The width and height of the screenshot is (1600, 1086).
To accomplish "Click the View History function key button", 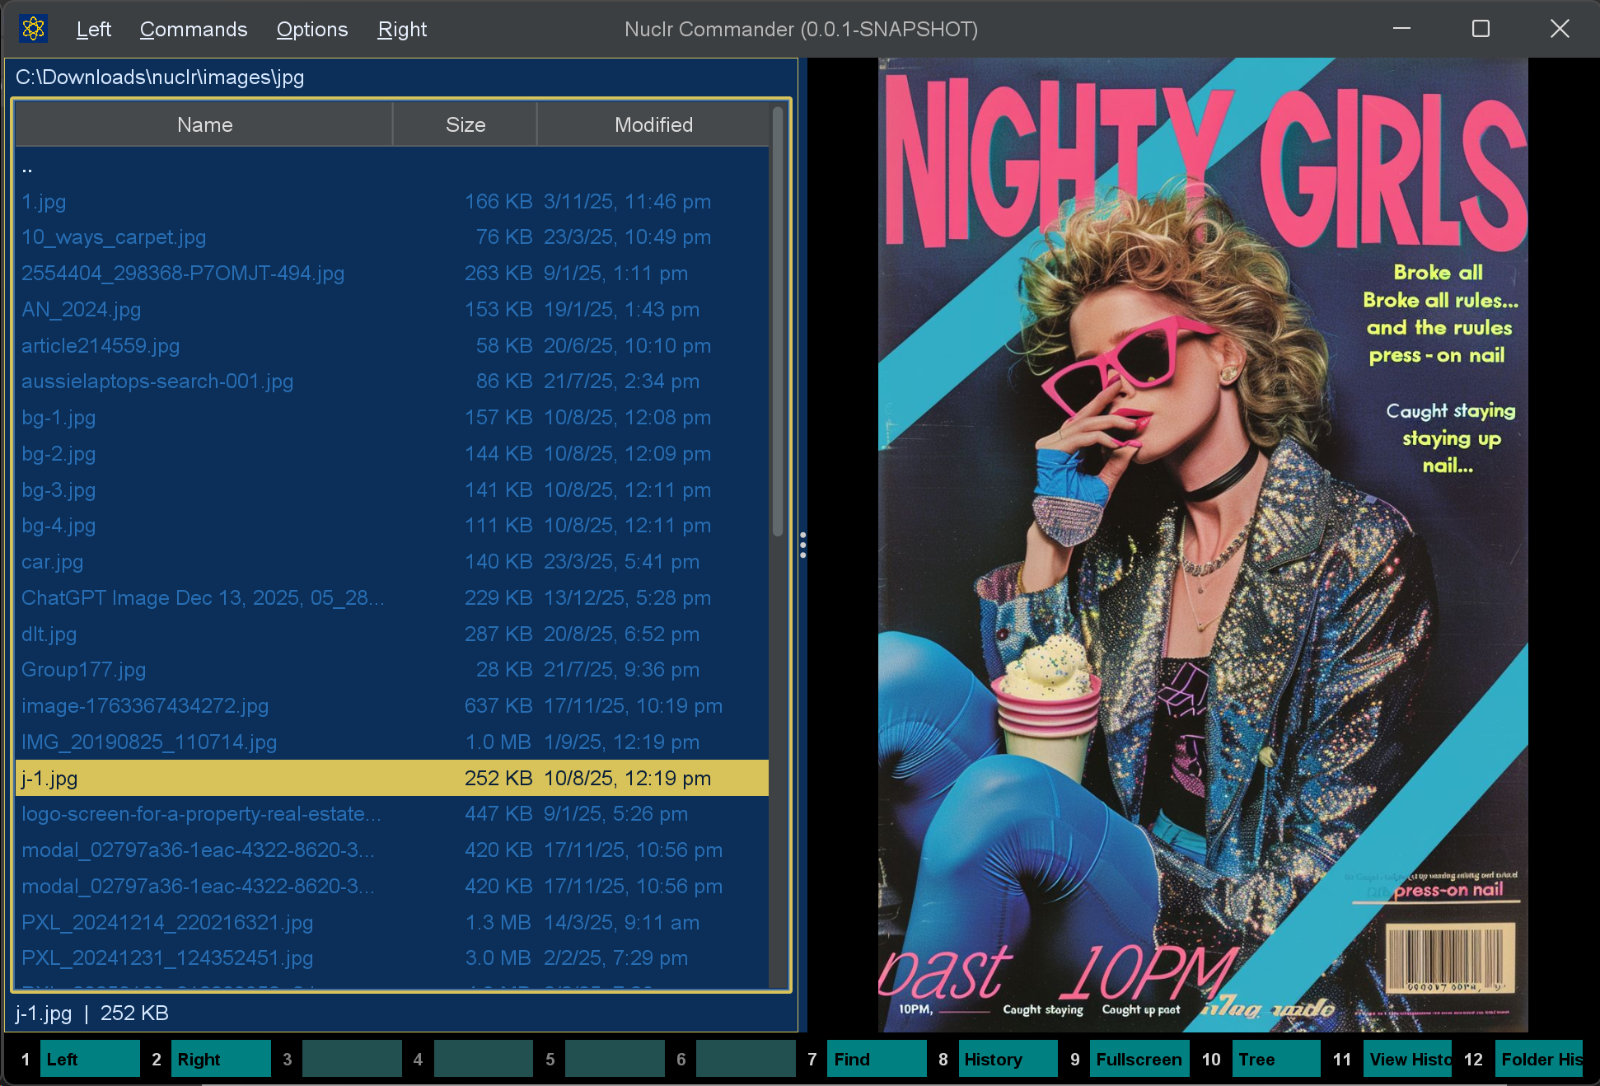I will [1408, 1059].
